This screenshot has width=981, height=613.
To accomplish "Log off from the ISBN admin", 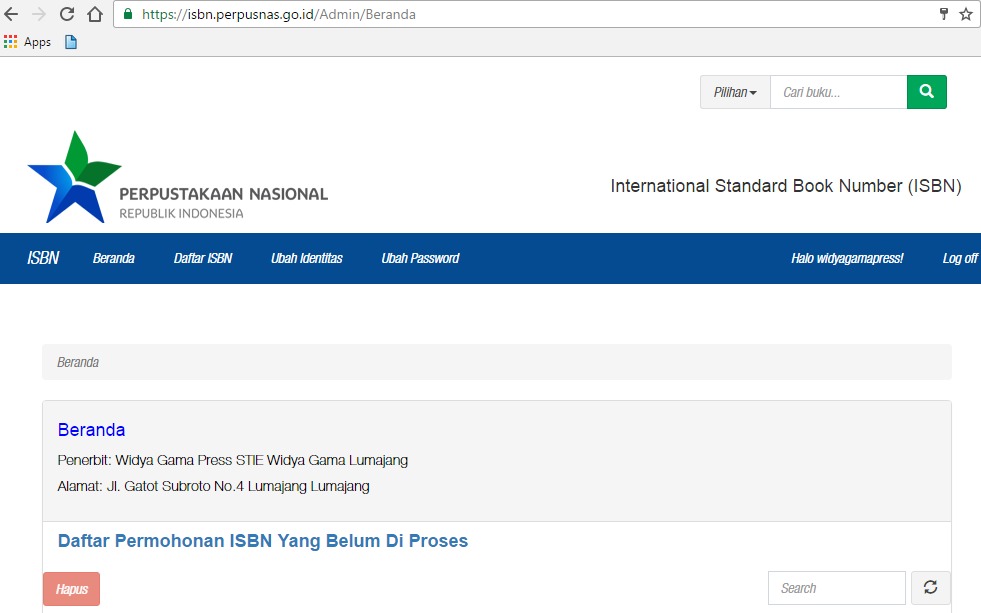I will pyautogui.click(x=960, y=258).
